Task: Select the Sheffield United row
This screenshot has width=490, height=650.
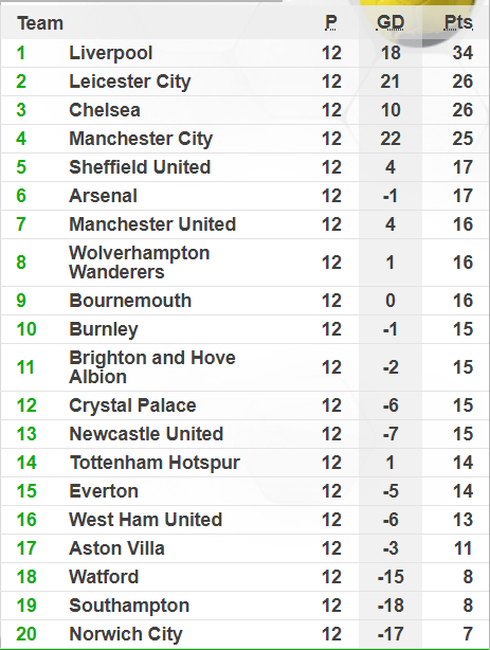Action: tap(245, 167)
